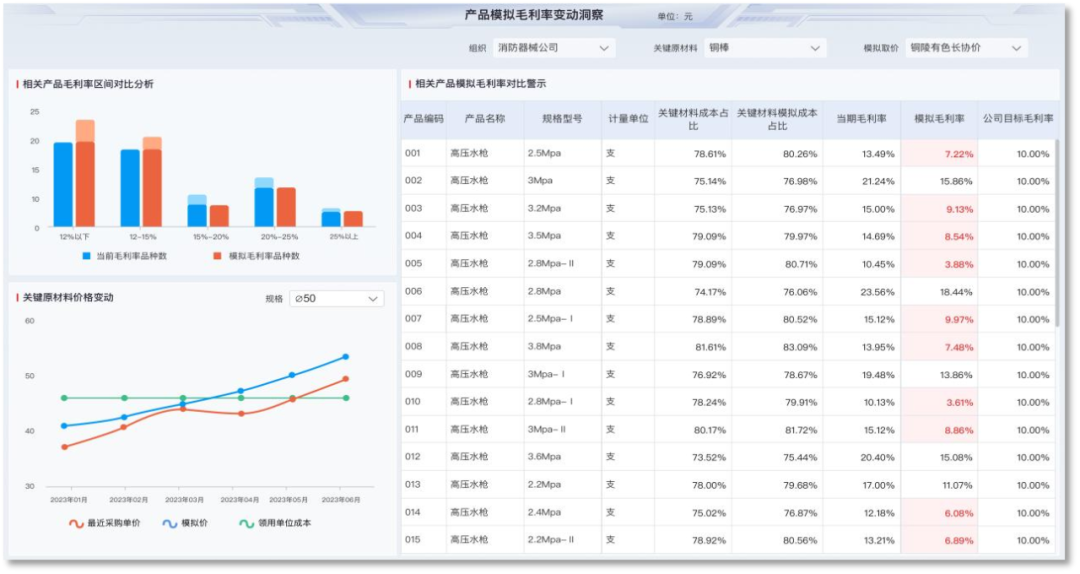Click the orange data point at 2023年01月
This screenshot has width=1080, height=574.
65,447
